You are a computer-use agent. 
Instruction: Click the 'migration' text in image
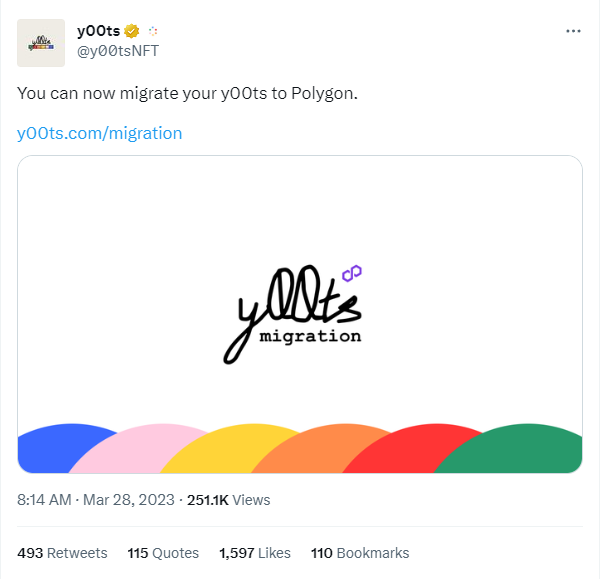coord(310,336)
